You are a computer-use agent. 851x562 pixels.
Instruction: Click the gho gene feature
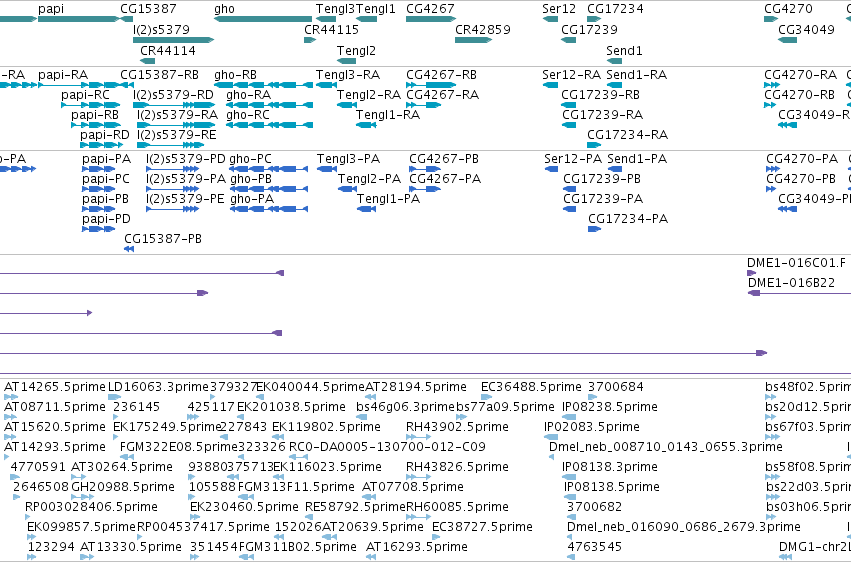[263, 19]
